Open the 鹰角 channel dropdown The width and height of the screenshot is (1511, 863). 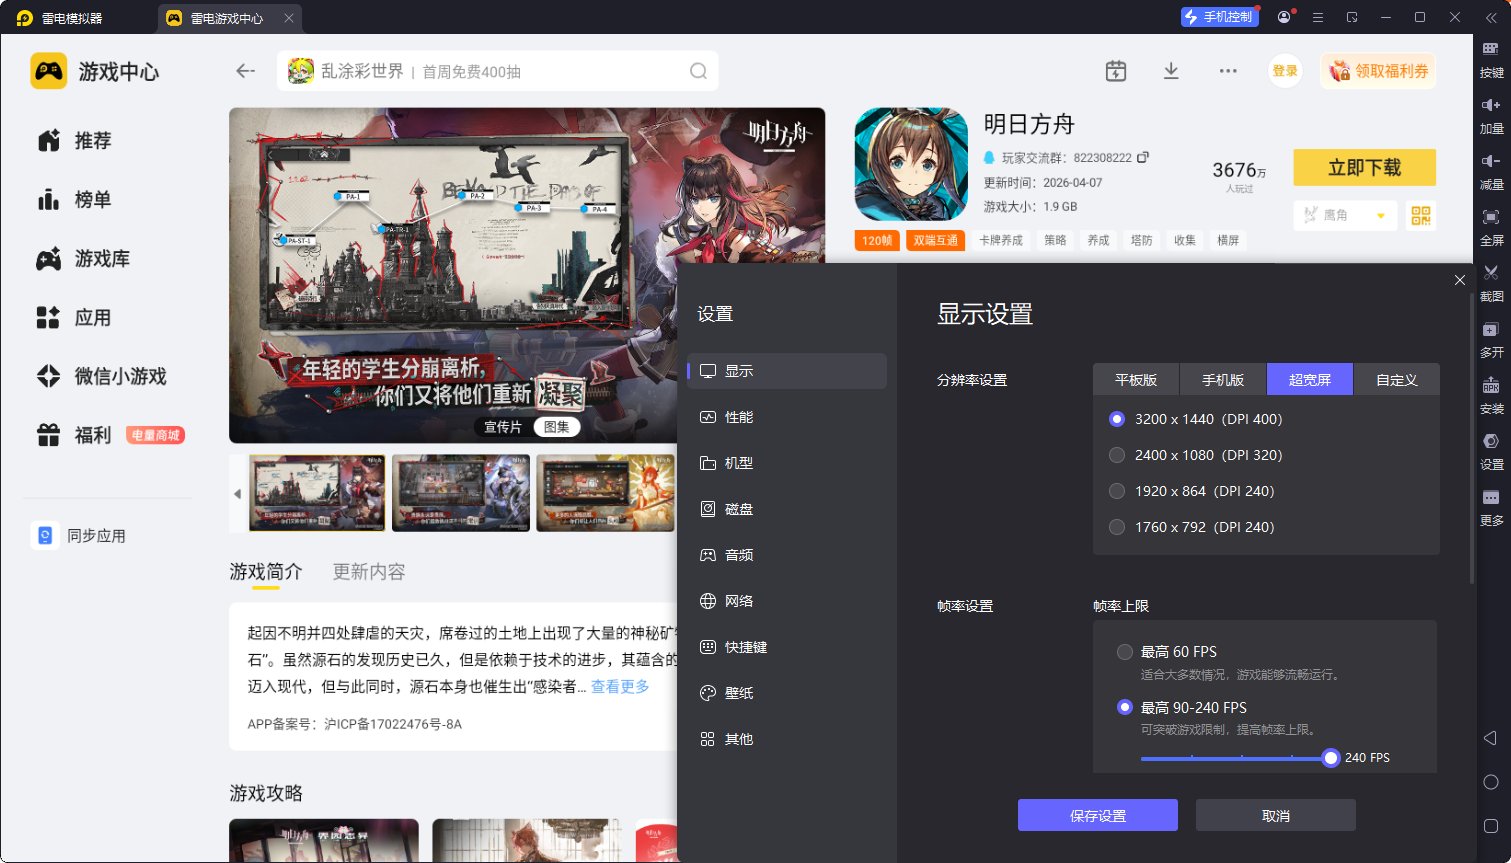1345,215
